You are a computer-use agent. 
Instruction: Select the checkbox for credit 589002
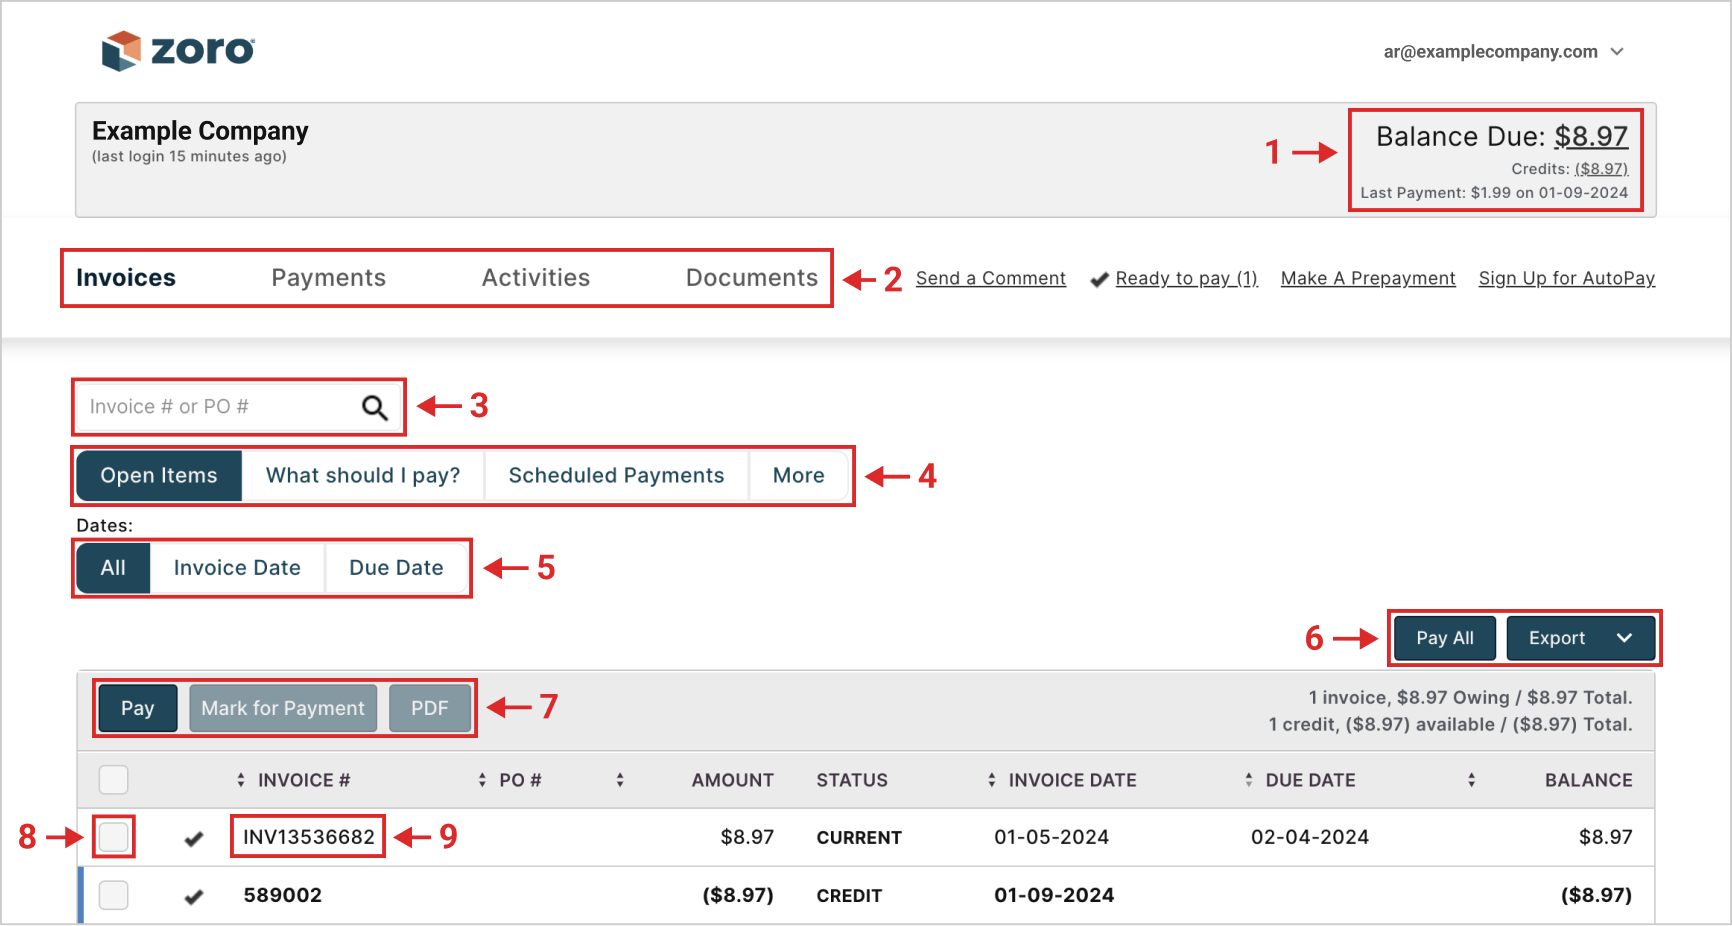114,895
